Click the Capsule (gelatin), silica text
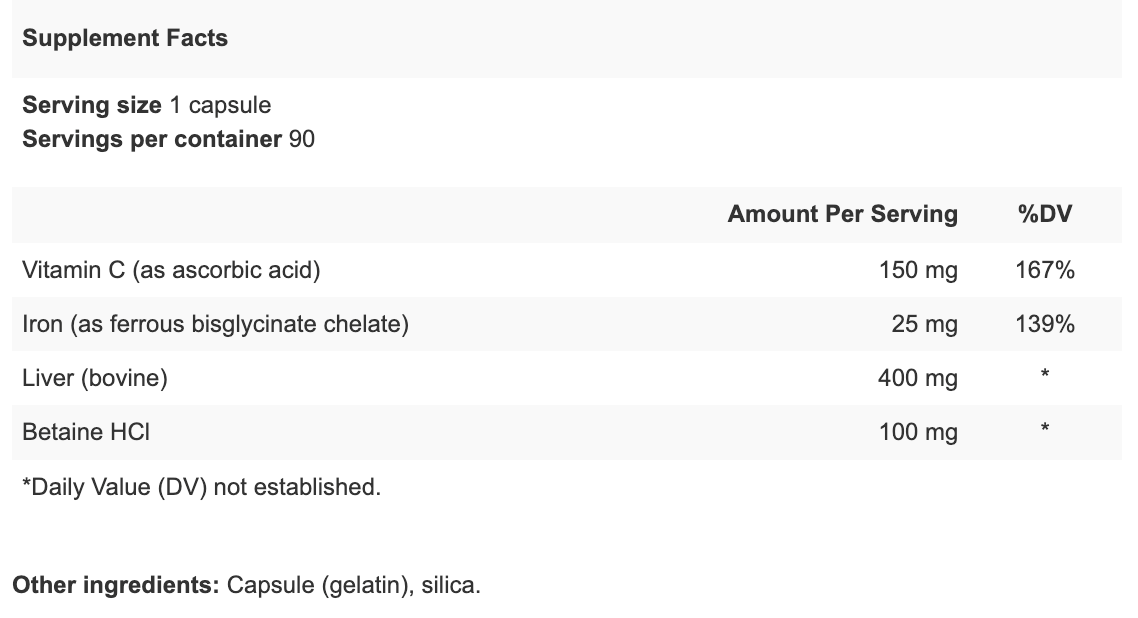The width and height of the screenshot is (1138, 618). [354, 585]
